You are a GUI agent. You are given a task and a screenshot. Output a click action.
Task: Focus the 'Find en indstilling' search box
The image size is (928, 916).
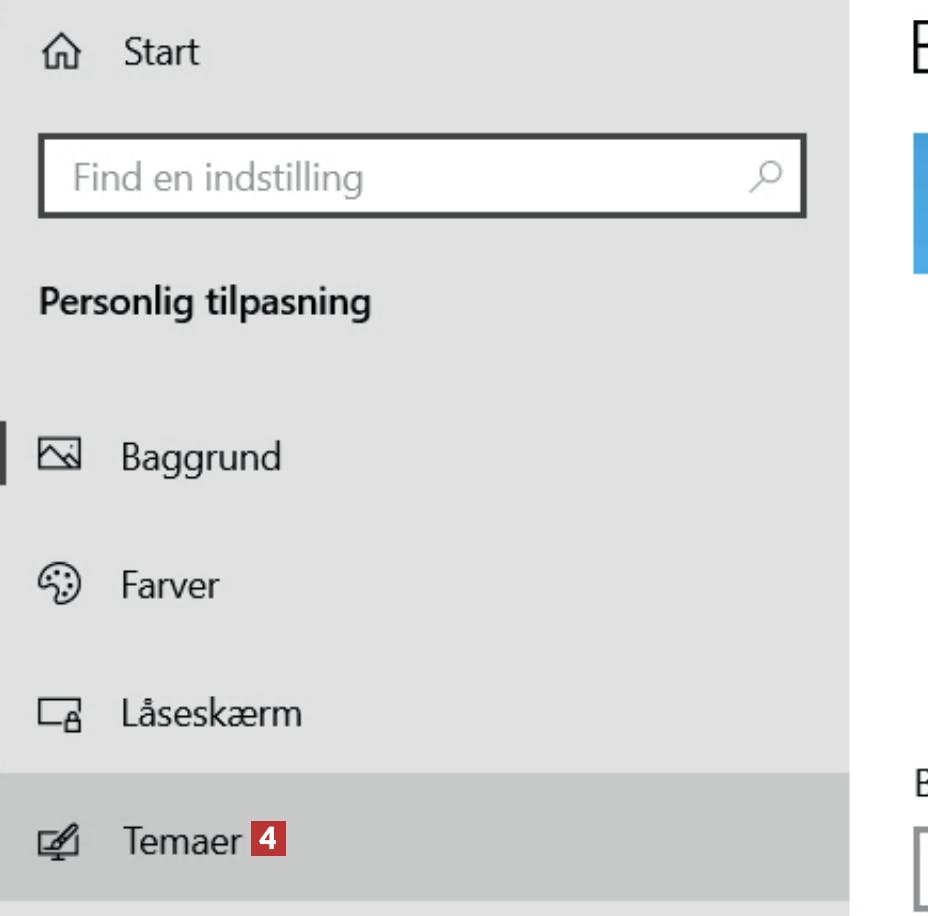[x=422, y=176]
